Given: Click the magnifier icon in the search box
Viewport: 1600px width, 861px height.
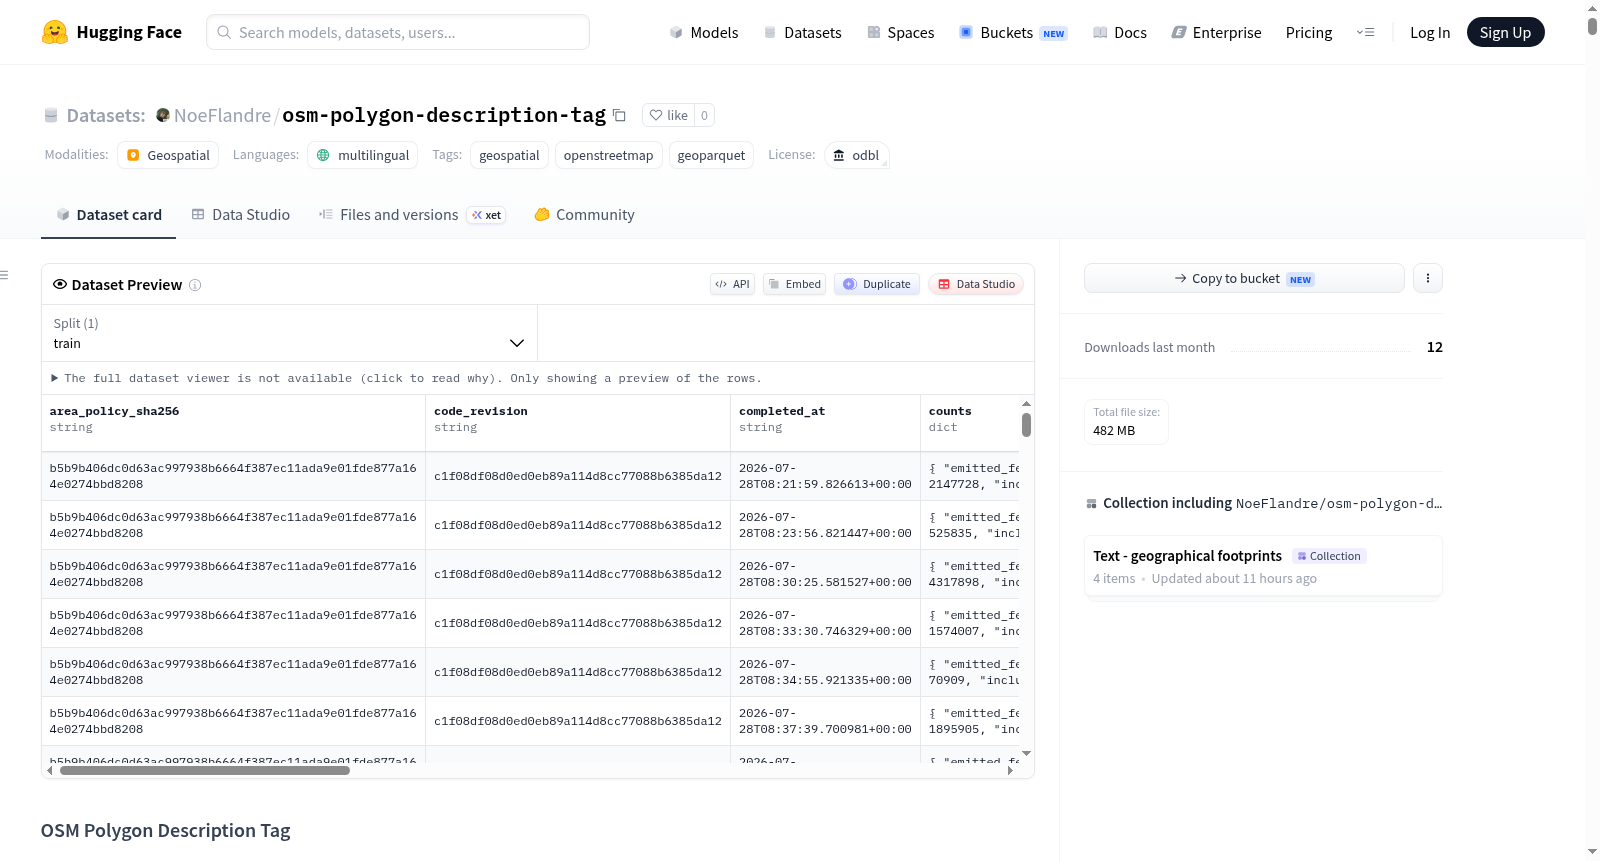Looking at the screenshot, I should pyautogui.click(x=224, y=32).
